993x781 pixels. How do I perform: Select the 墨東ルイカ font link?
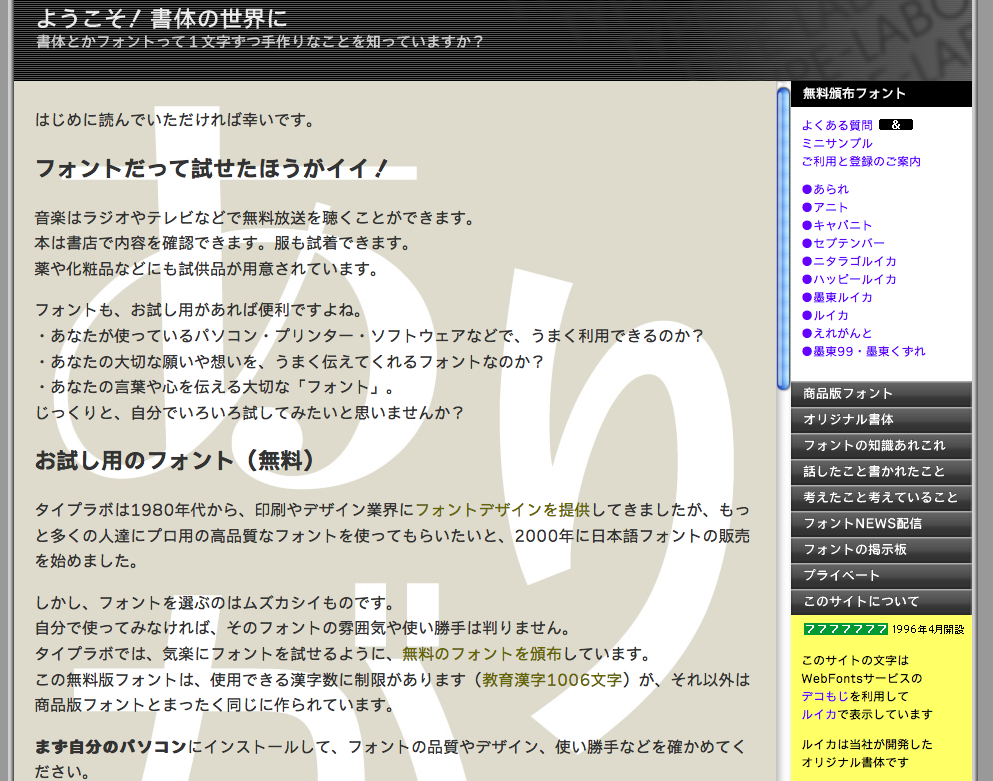[837, 298]
